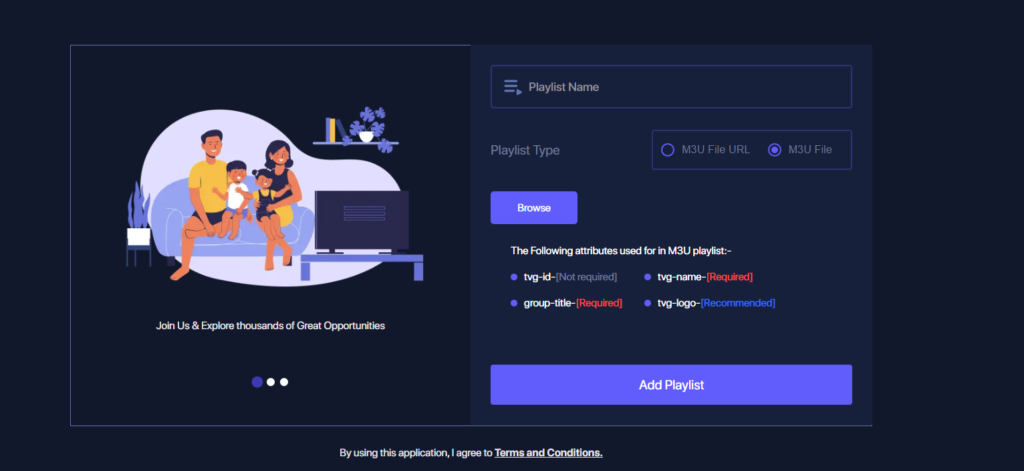Image resolution: width=1024 pixels, height=471 pixels.
Task: Focus the Playlist Name input field
Action: (671, 86)
